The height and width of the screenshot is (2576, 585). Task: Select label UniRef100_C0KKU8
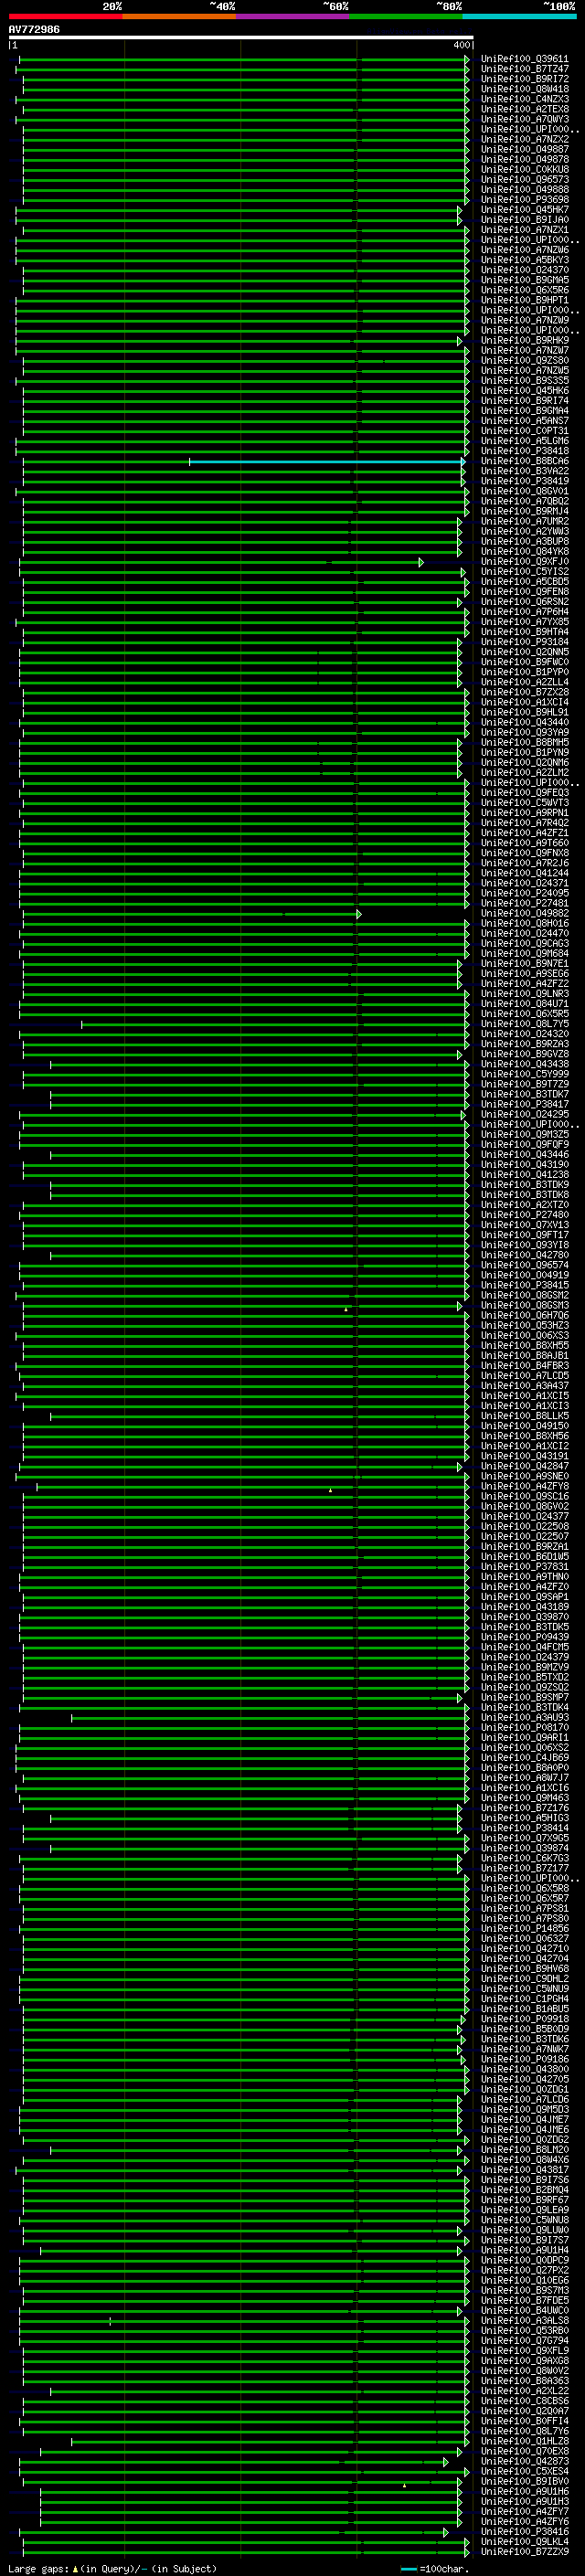tap(525, 169)
